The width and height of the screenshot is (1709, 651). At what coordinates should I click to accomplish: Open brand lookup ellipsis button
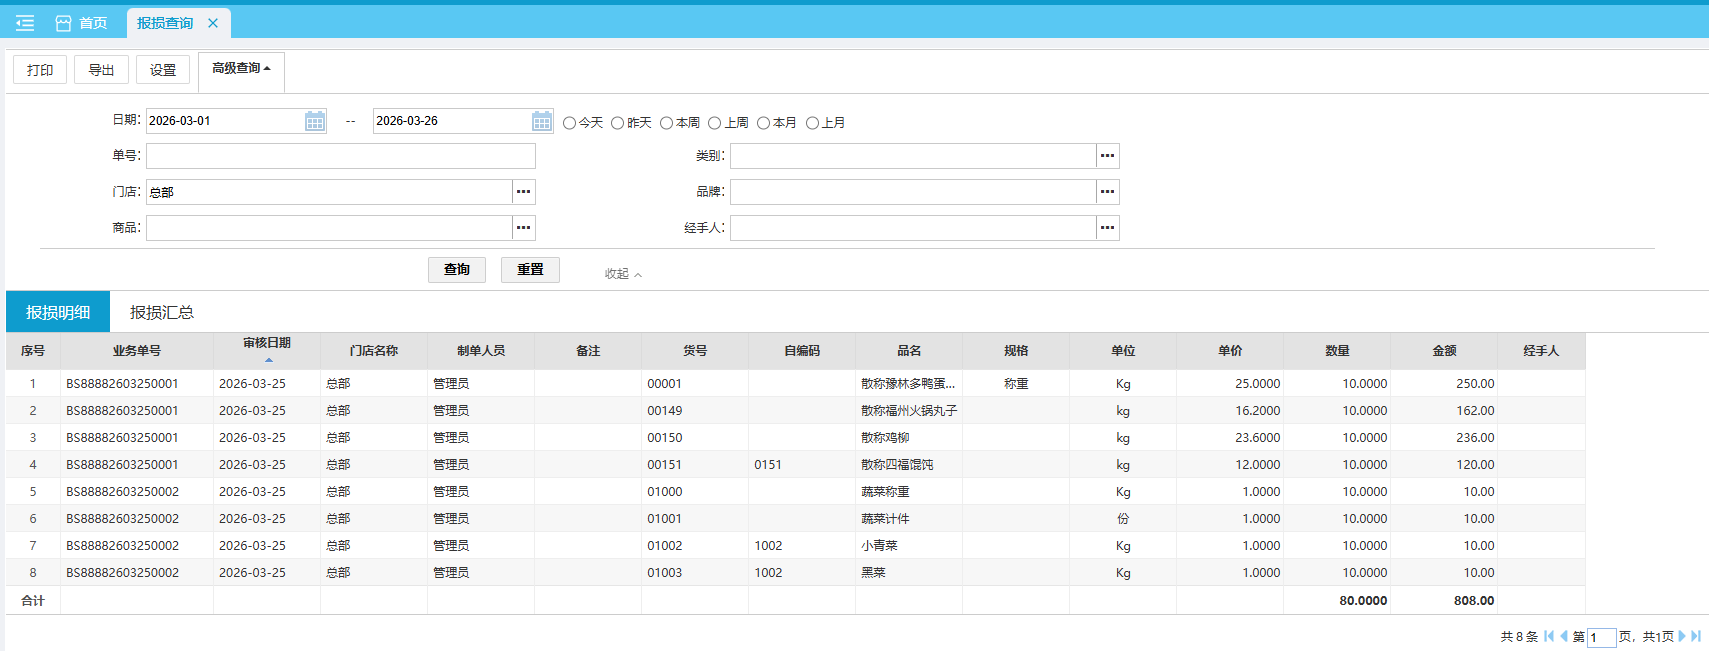(x=1107, y=192)
